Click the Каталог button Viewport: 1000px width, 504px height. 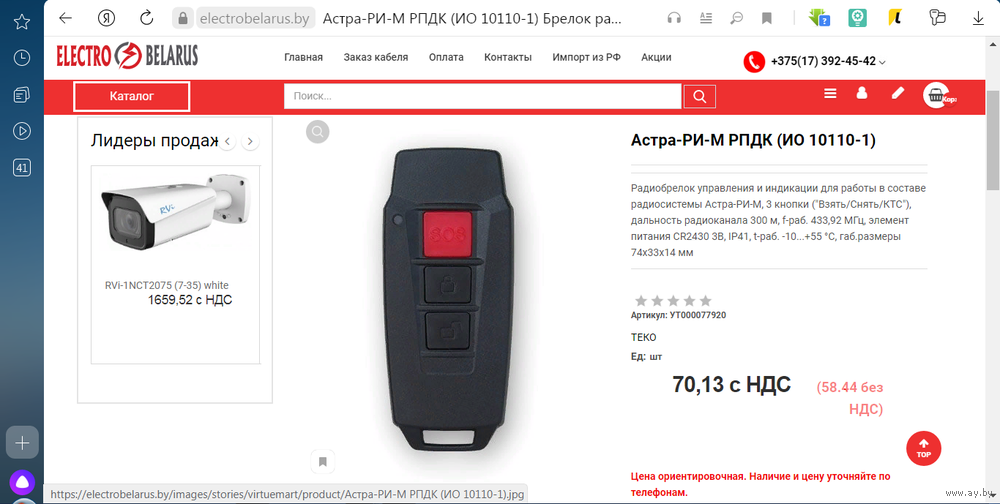point(131,96)
